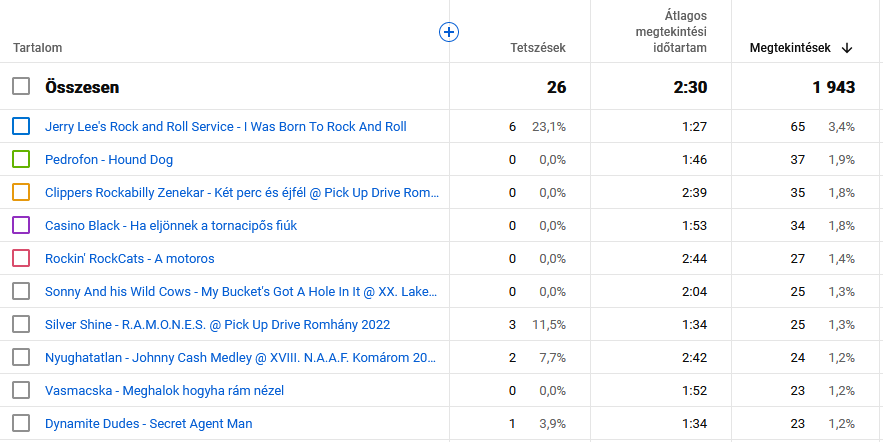883x442 pixels.
Task: Open Silver Shine - R.A.M.O.N.E.S. video link
Action: [x=217, y=324]
